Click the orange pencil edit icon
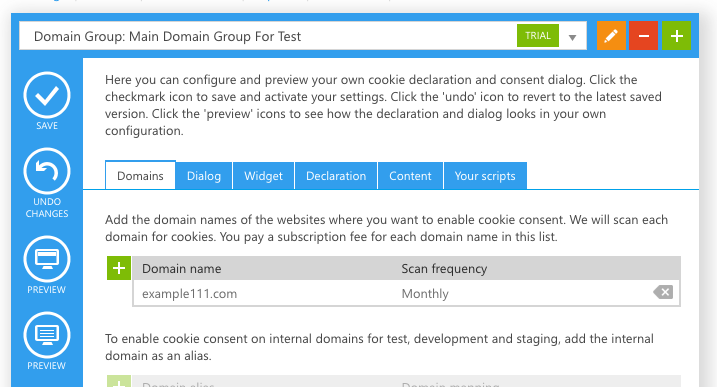 (x=611, y=36)
